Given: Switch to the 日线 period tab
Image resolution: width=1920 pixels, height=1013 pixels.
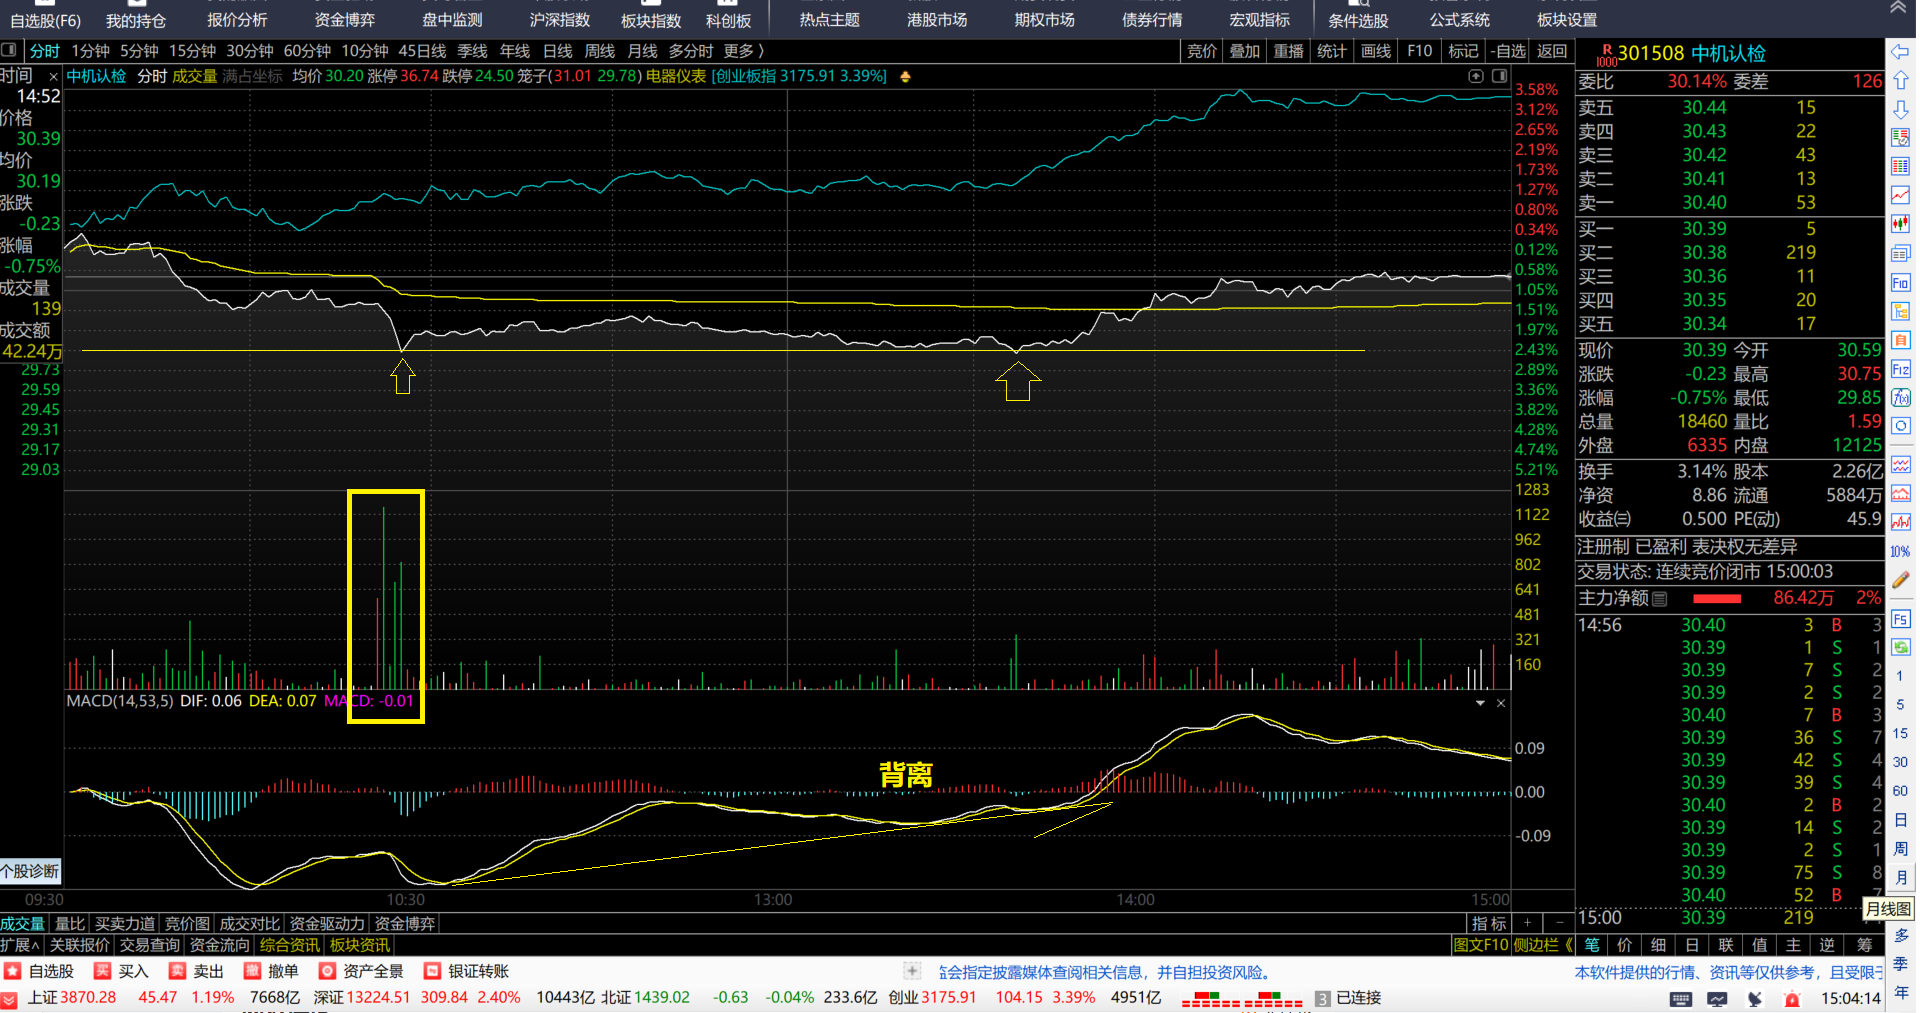Looking at the screenshot, I should click(x=557, y=51).
